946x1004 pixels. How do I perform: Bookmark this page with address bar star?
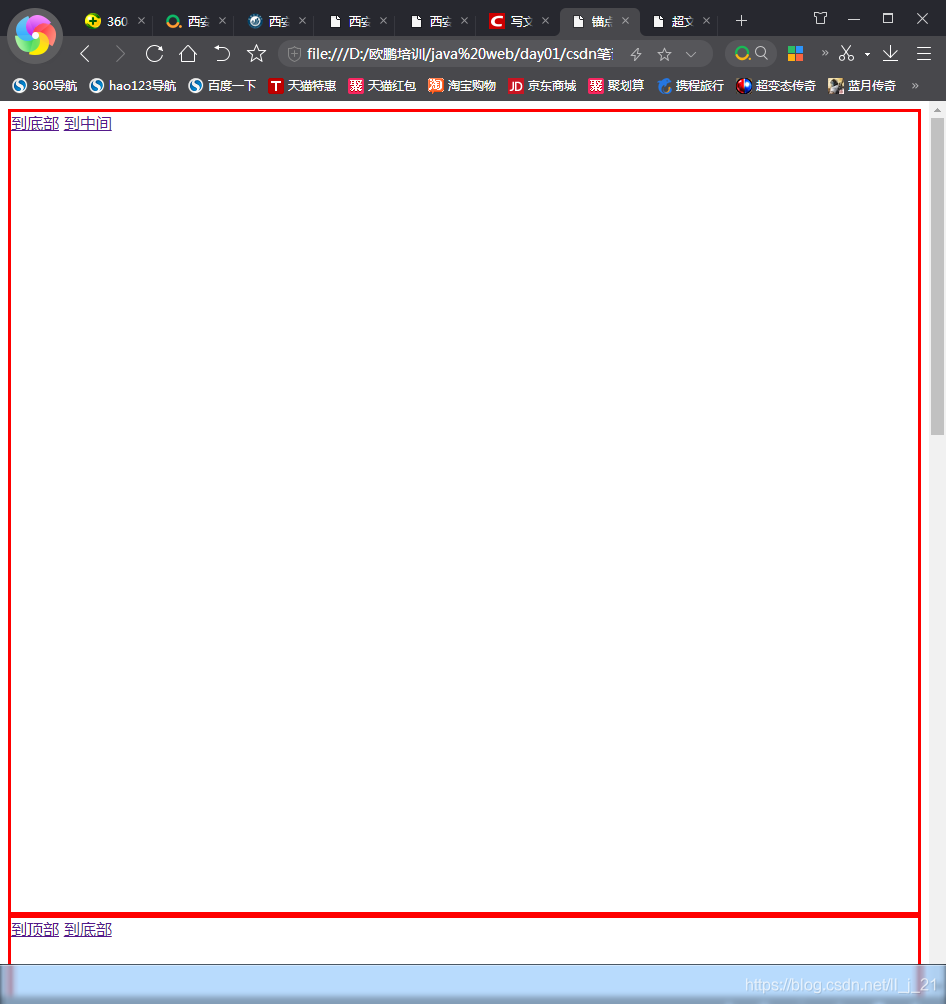(664, 54)
